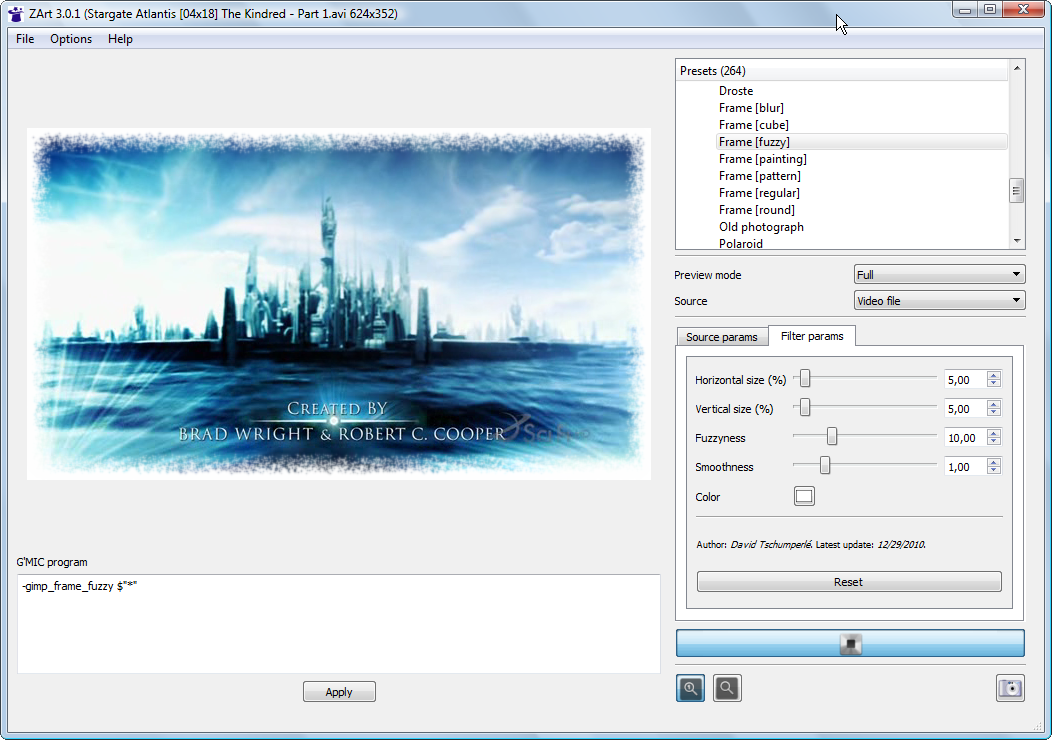1052x740 pixels.
Task: Switch to the Source params tab
Action: (721, 337)
